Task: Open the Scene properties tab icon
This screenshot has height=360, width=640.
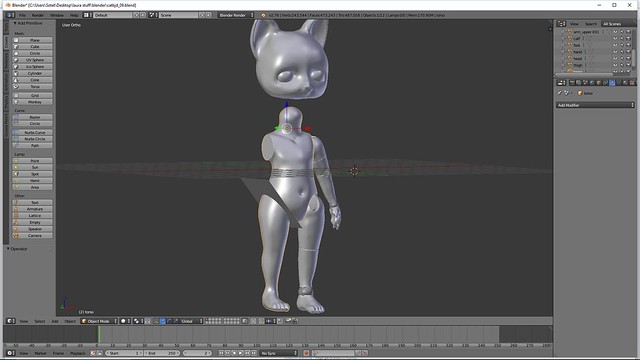Action: (x=585, y=83)
